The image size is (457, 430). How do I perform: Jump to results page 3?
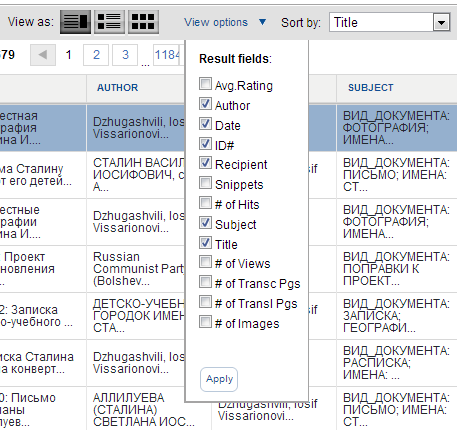coord(125,55)
